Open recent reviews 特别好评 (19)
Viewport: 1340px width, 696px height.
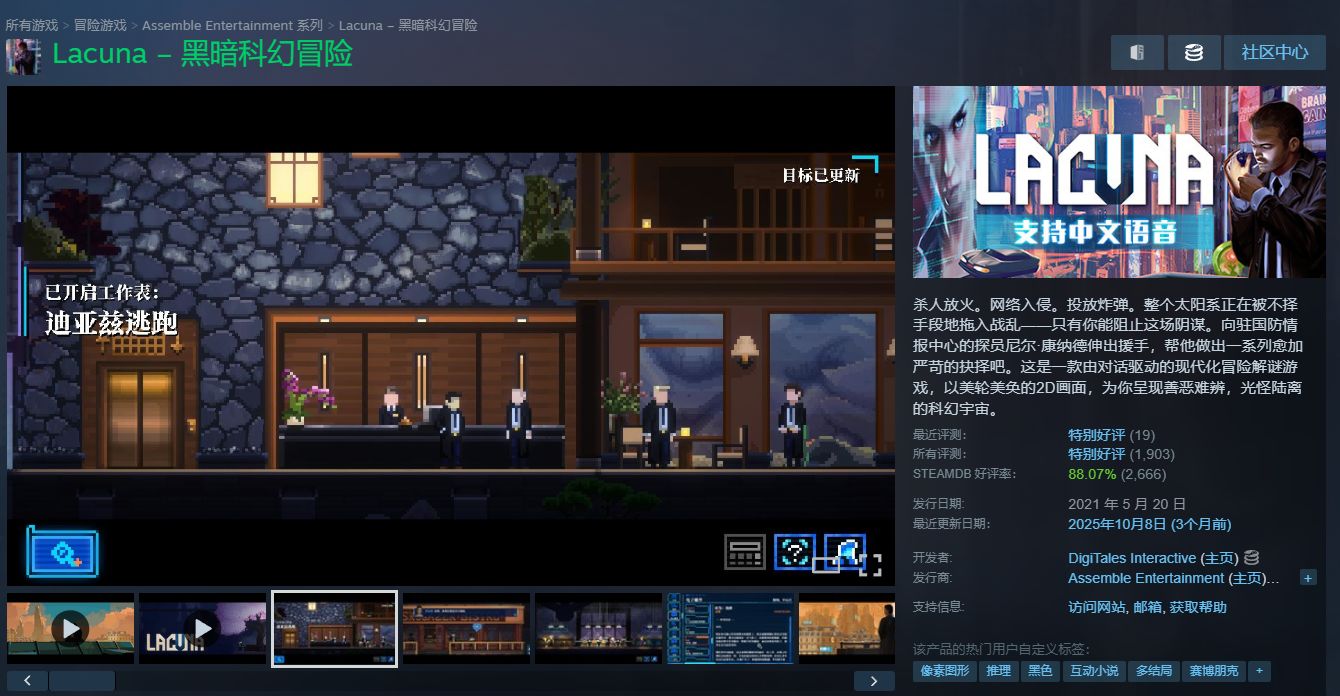click(1111, 435)
